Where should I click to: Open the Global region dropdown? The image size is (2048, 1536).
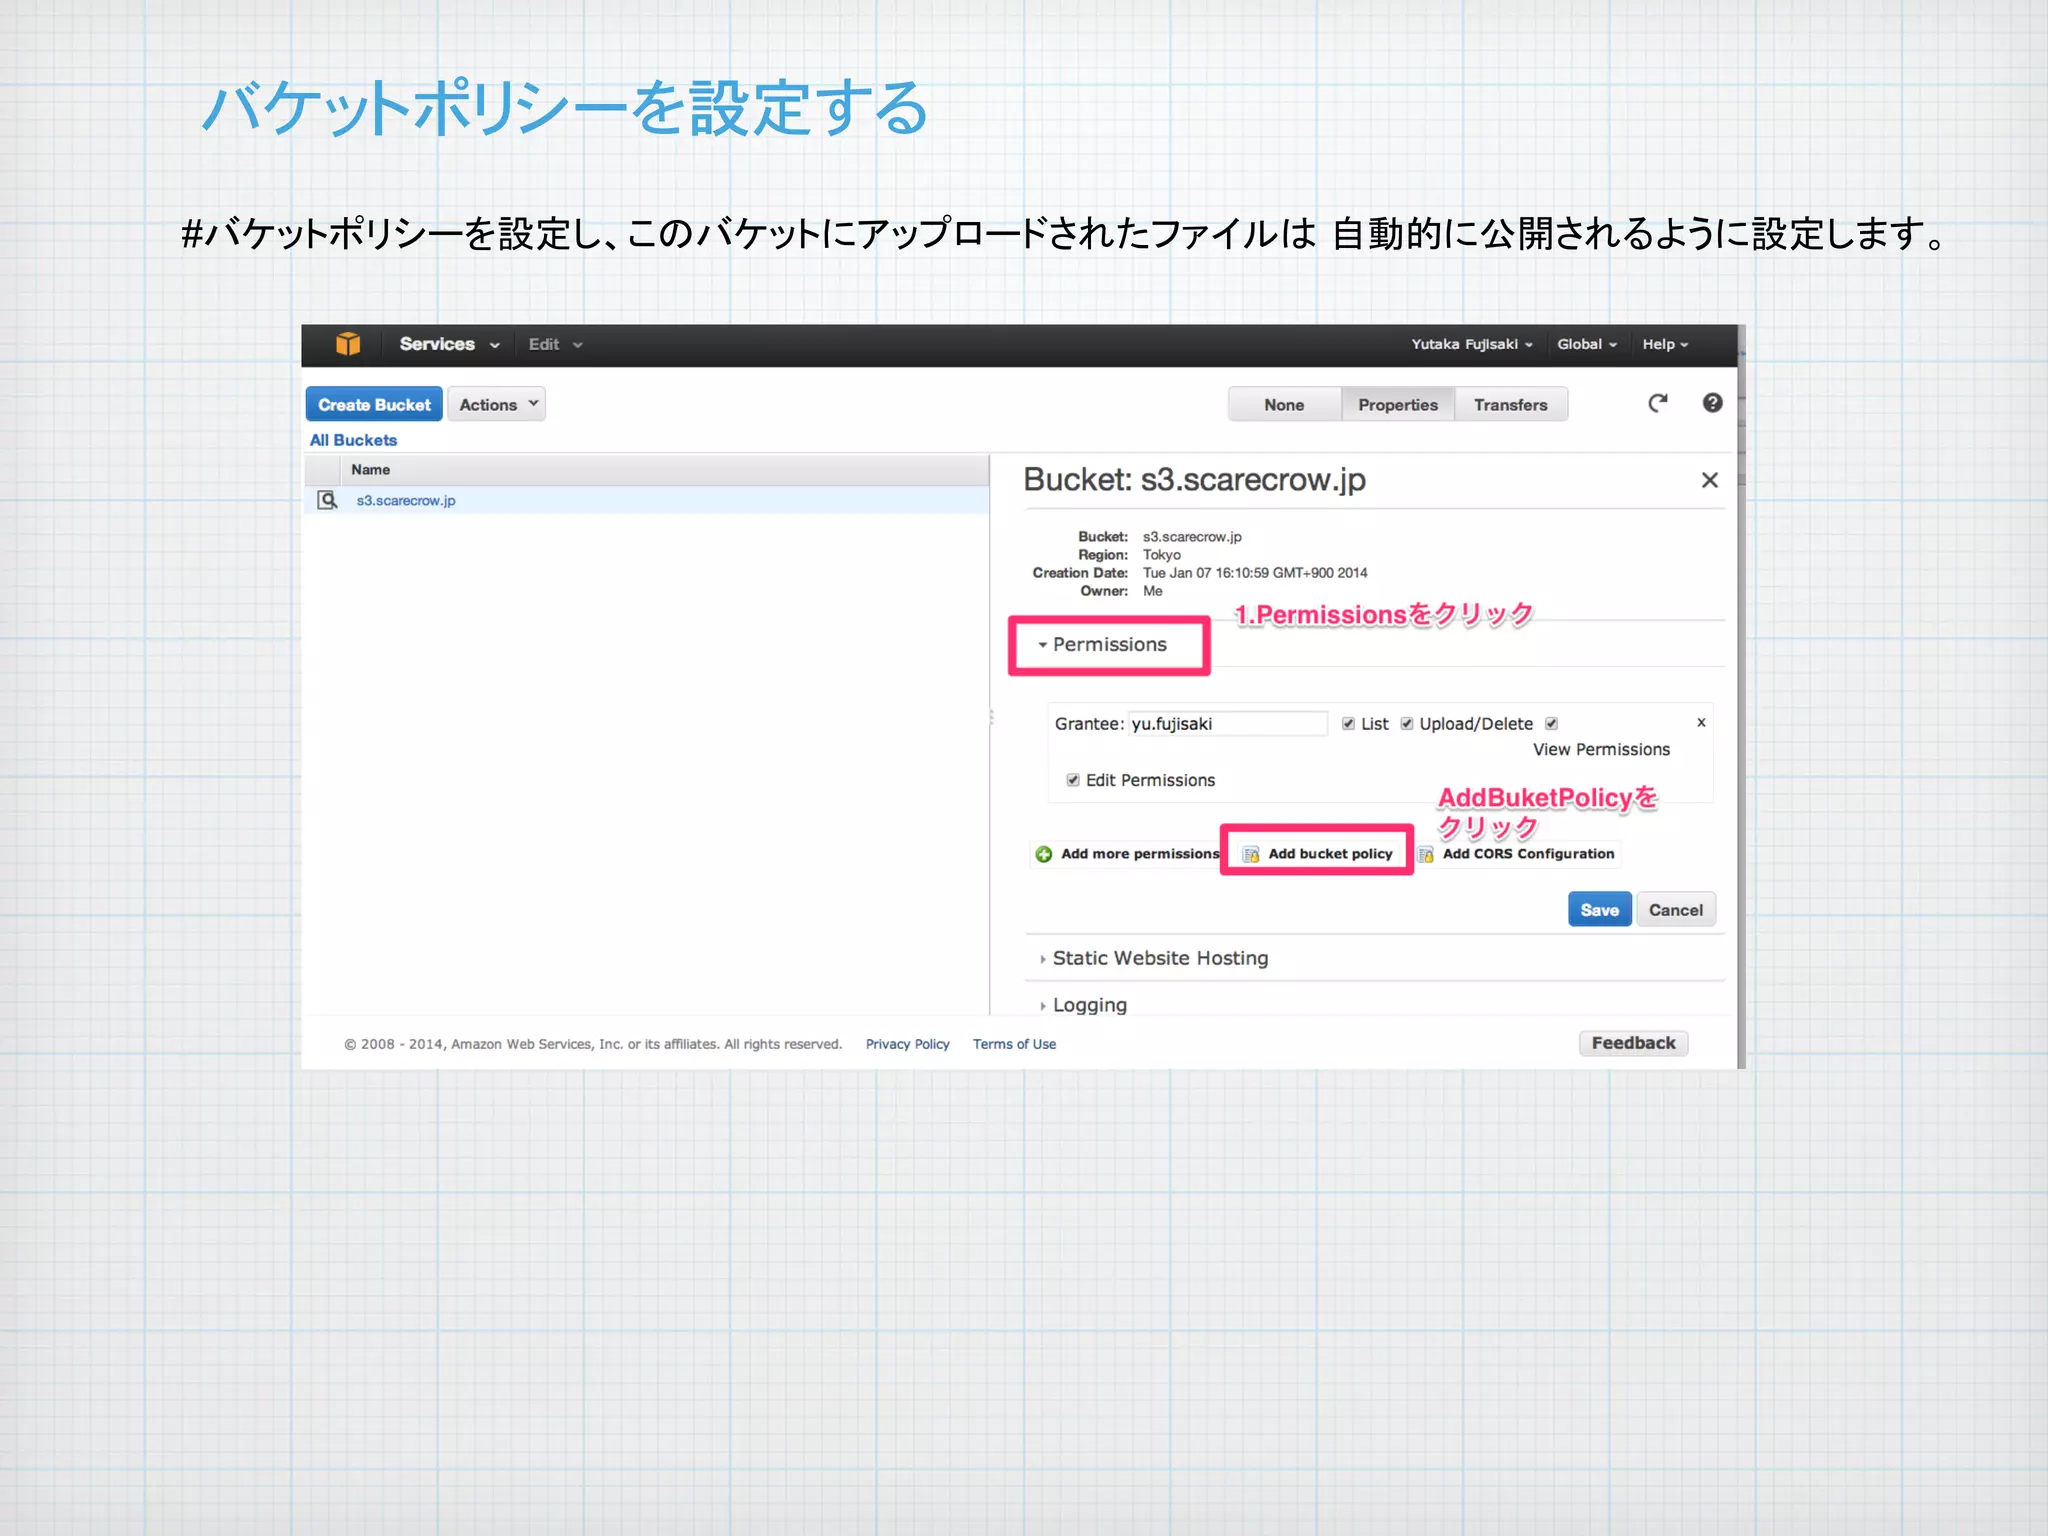[x=1587, y=344]
